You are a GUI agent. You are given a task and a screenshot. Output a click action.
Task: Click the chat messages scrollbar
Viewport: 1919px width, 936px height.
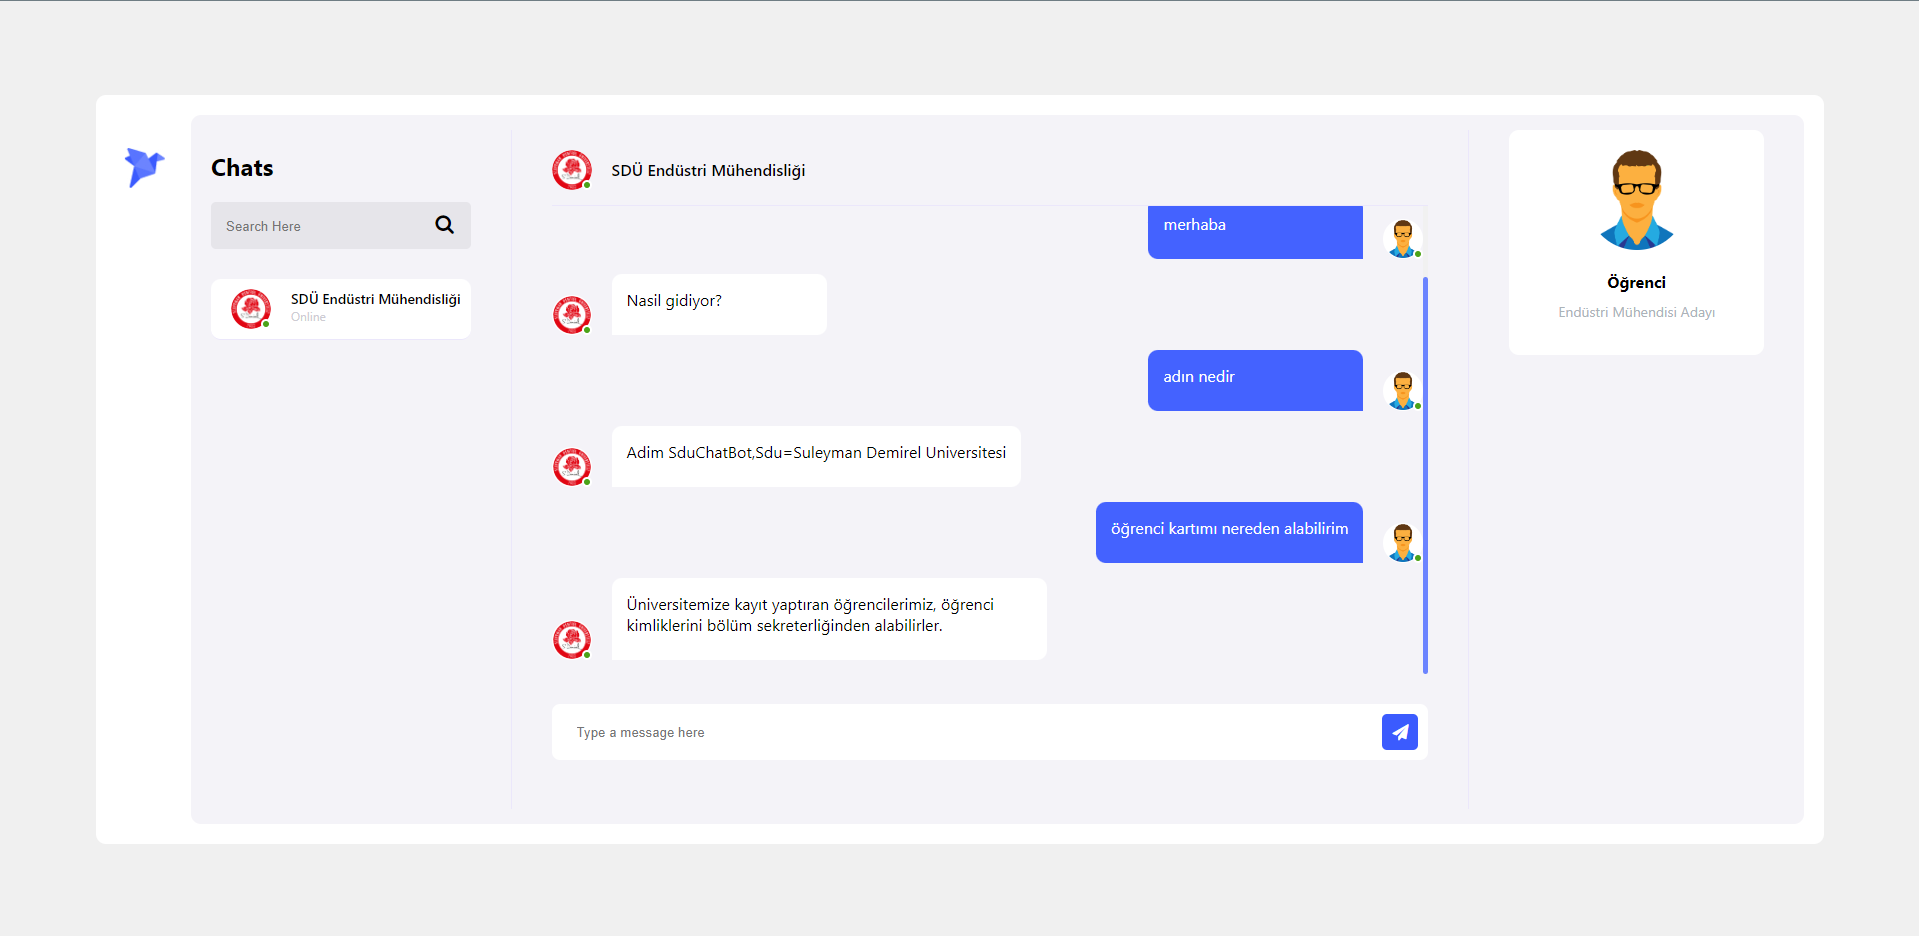point(1425,475)
